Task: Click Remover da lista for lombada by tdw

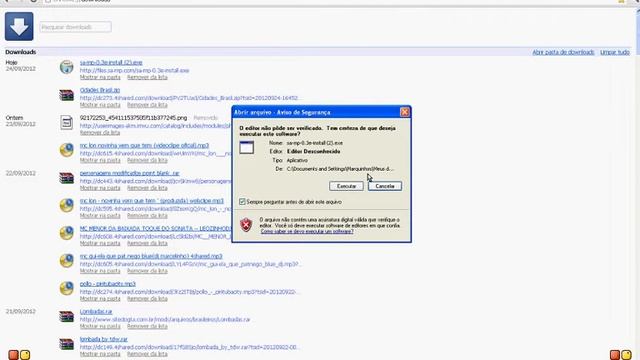Action: [x=147, y=354]
